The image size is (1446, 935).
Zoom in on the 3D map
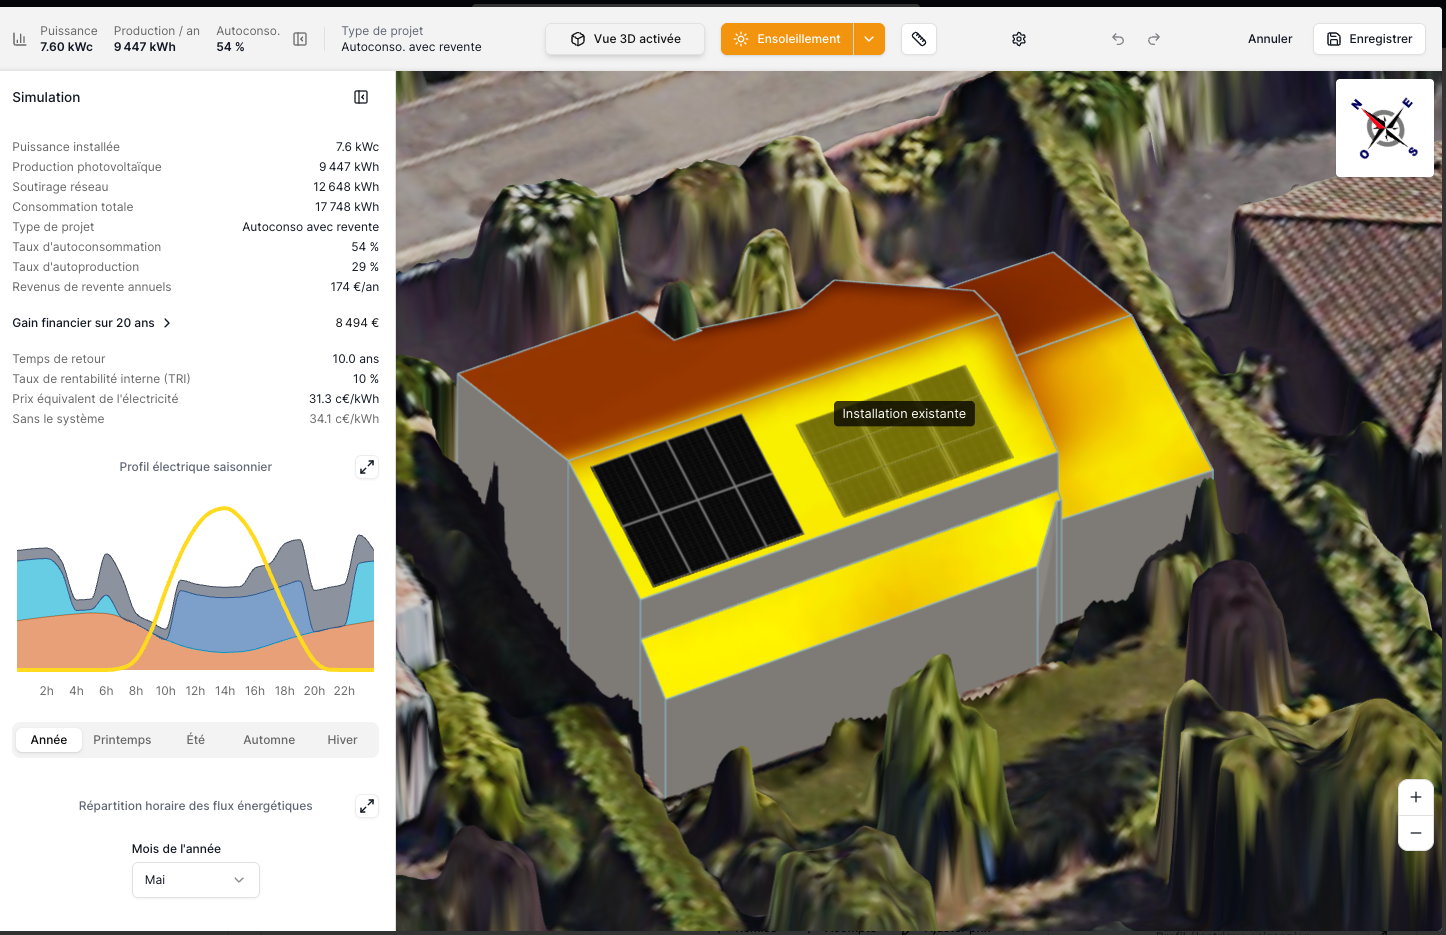pos(1415,797)
